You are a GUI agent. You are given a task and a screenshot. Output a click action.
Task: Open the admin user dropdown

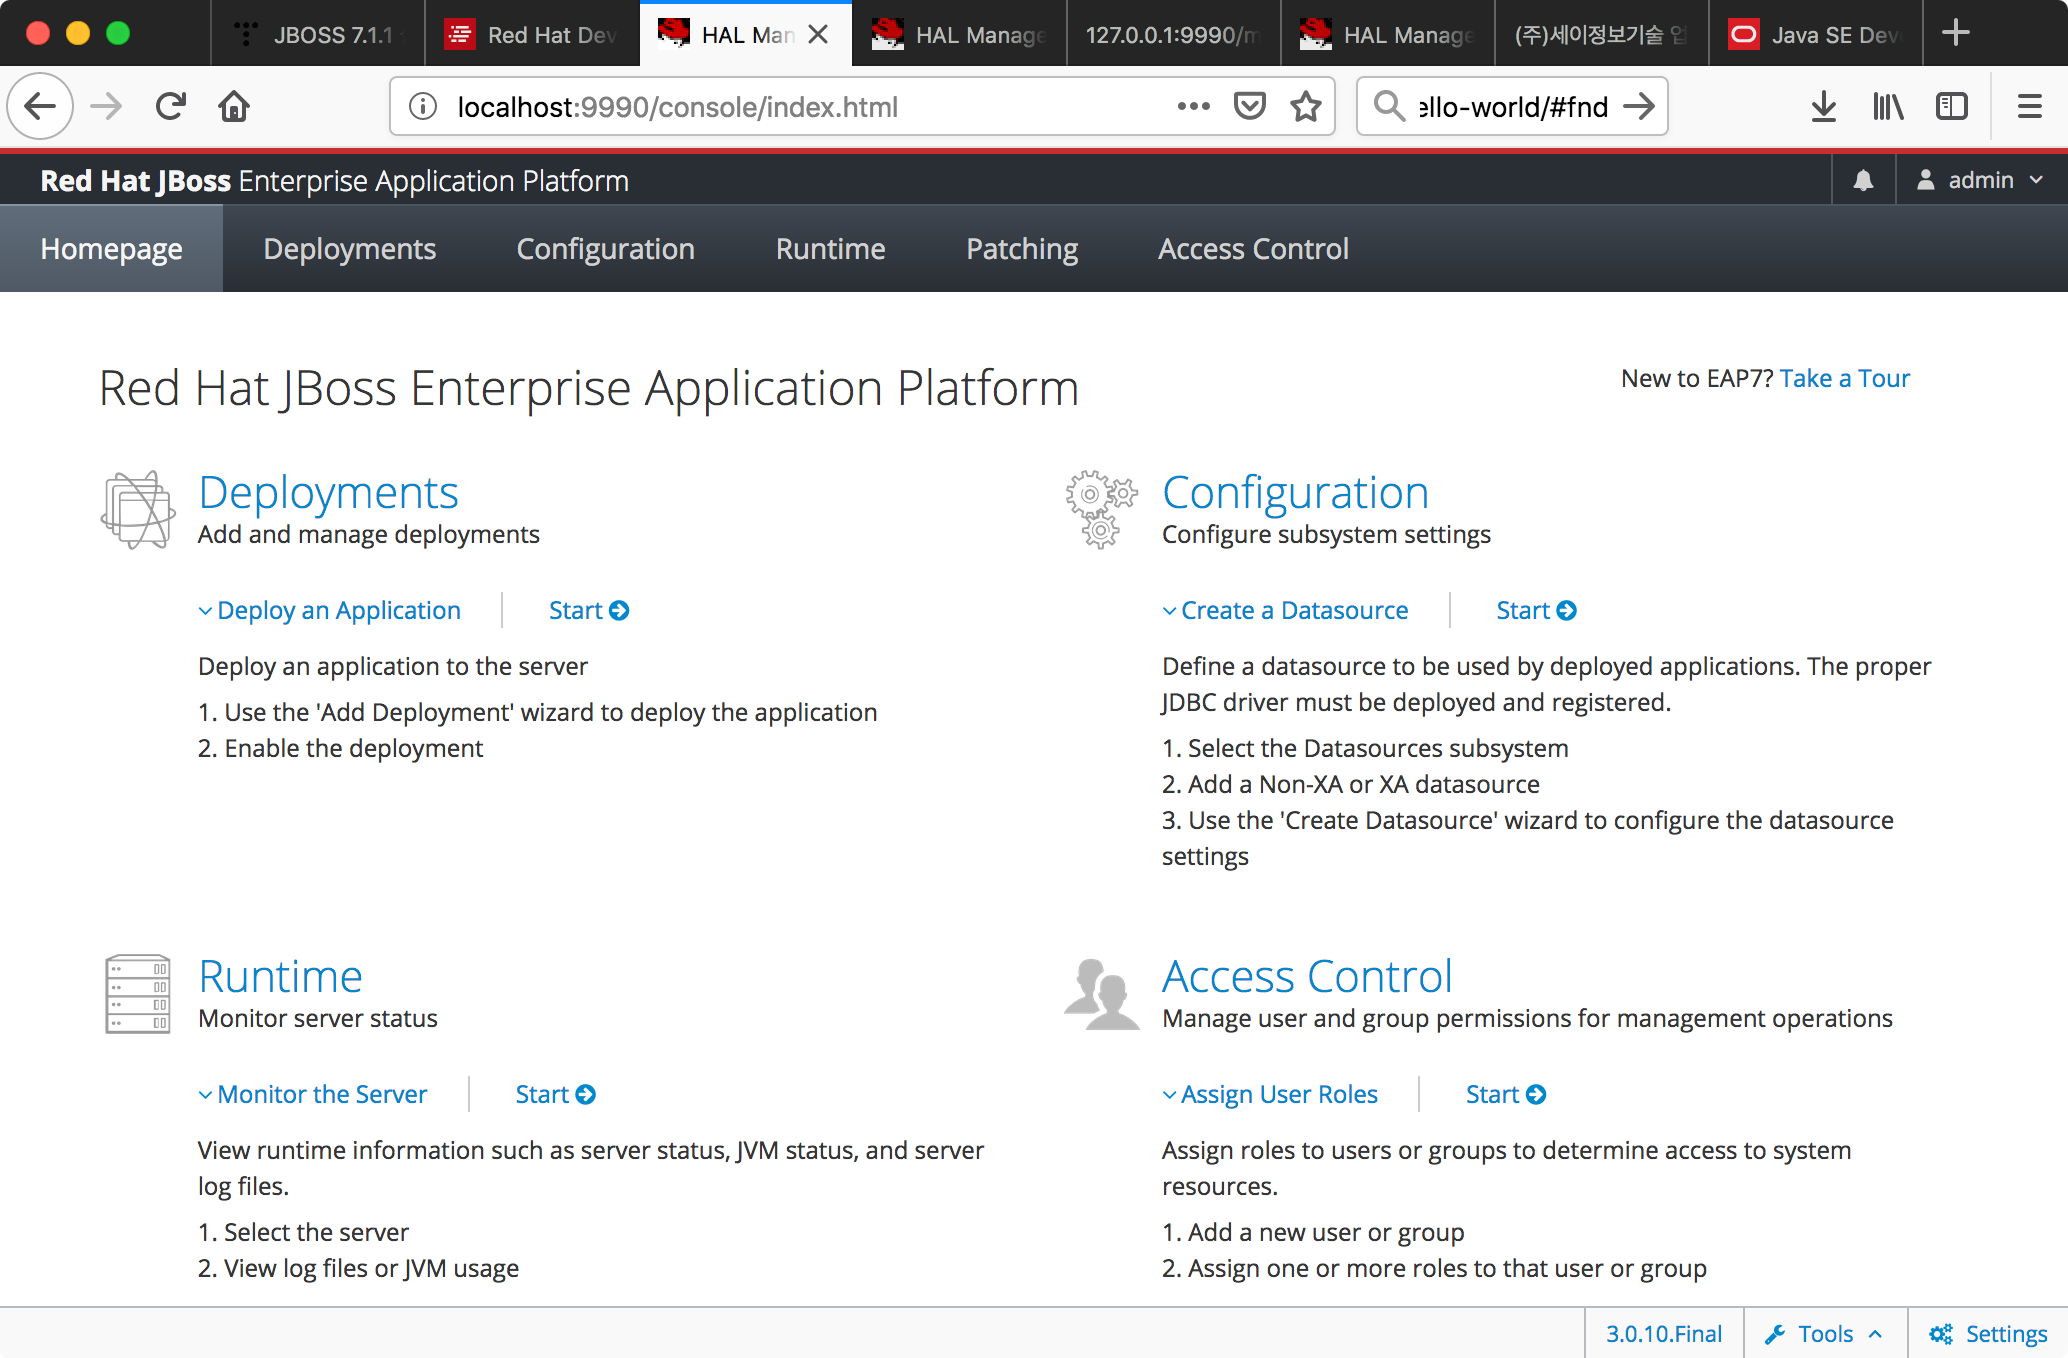(x=1980, y=181)
